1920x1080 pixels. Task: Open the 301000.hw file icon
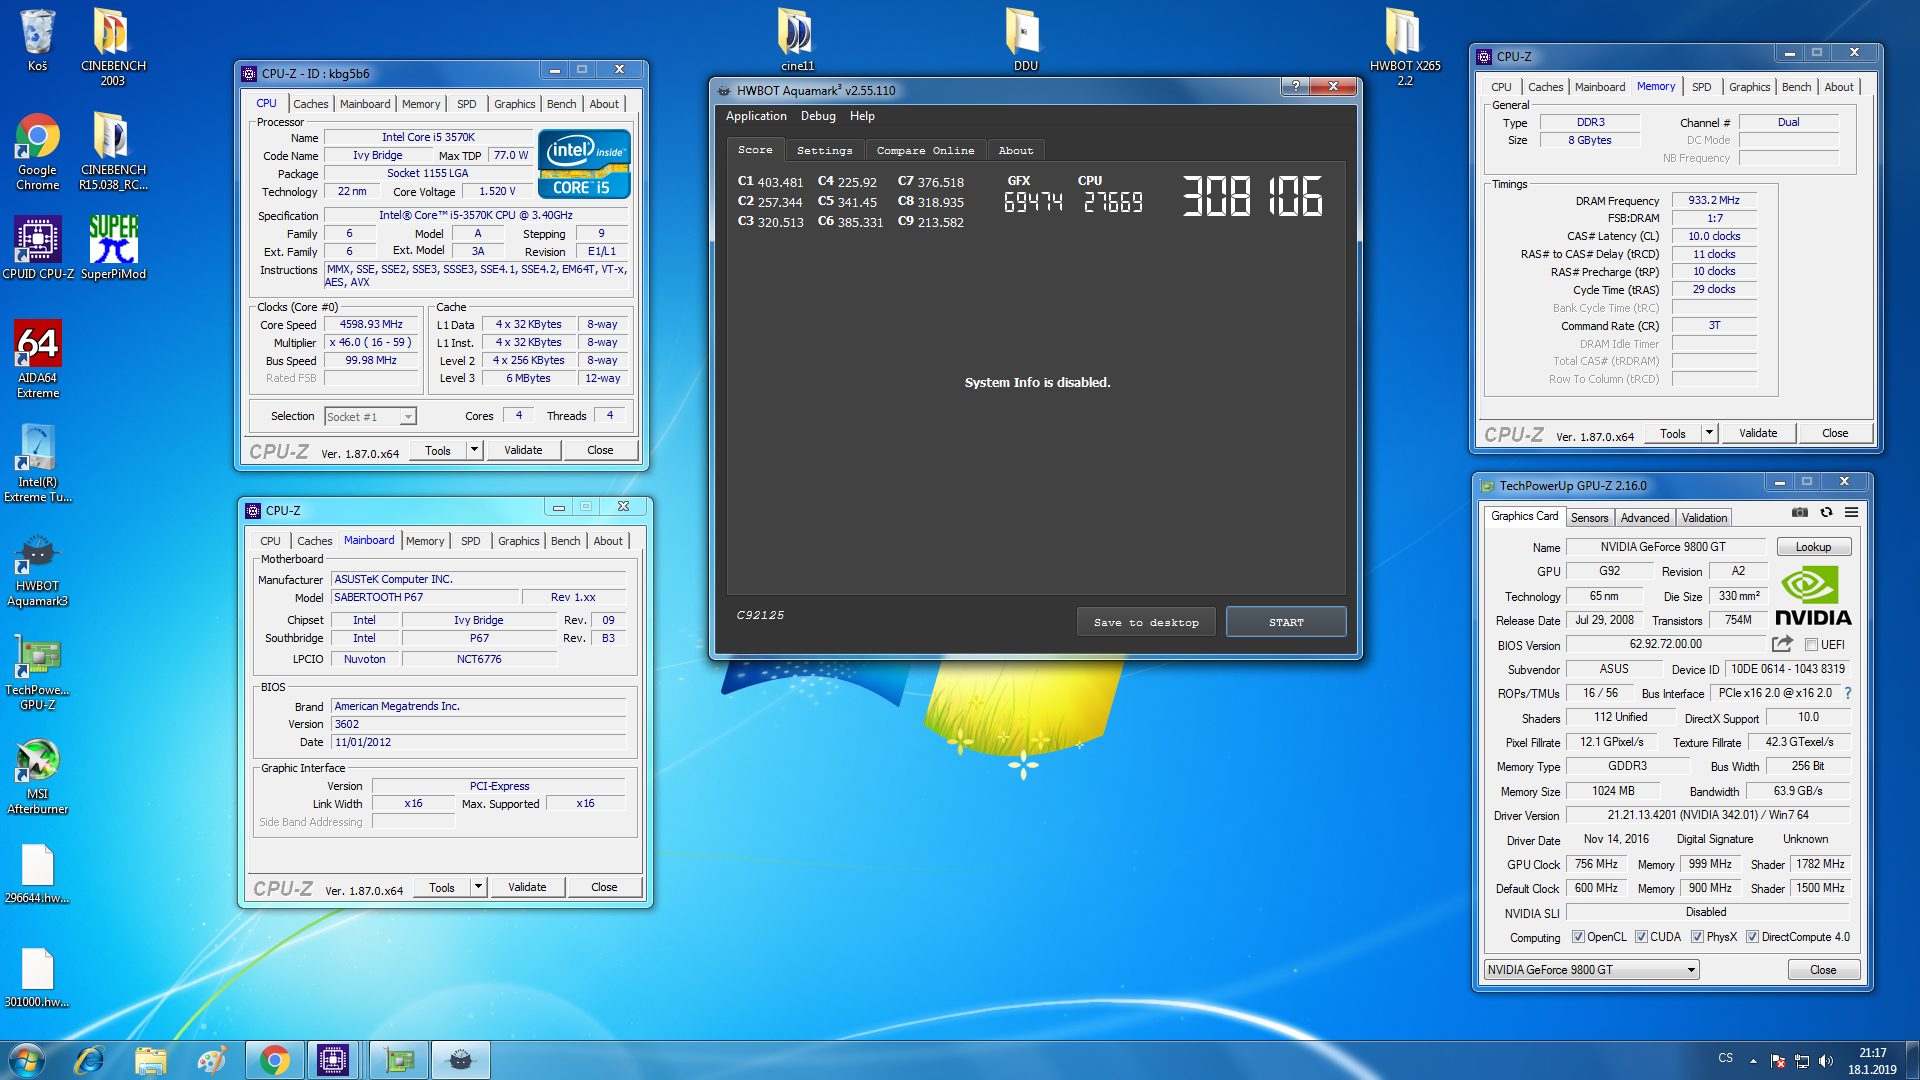pyautogui.click(x=37, y=977)
